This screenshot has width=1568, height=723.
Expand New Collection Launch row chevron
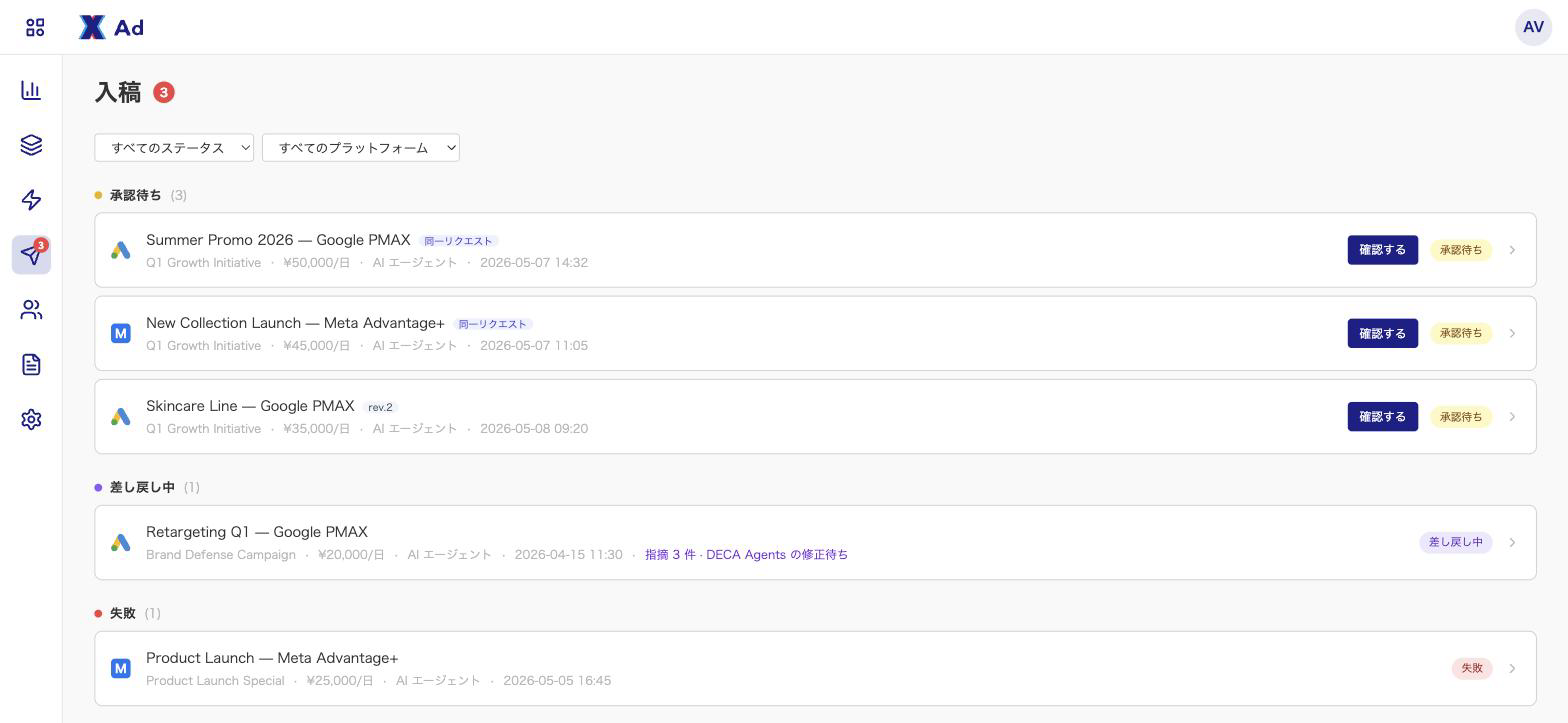click(1512, 333)
